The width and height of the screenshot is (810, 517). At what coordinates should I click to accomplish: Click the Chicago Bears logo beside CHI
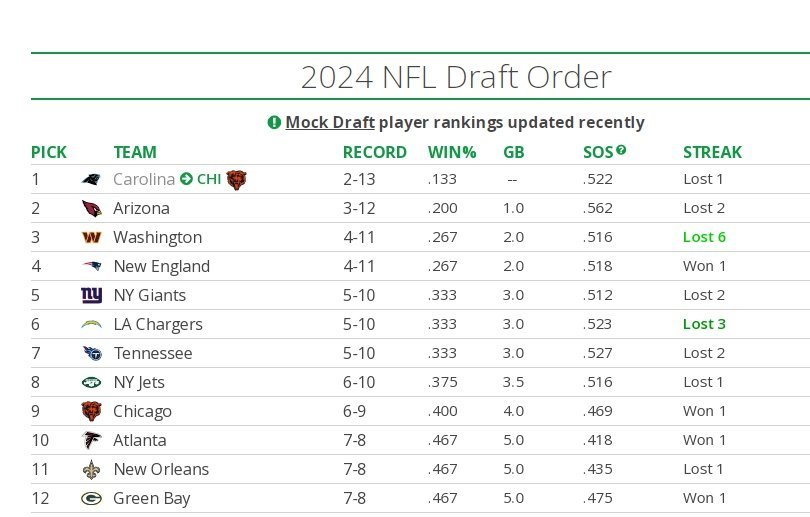(x=236, y=180)
